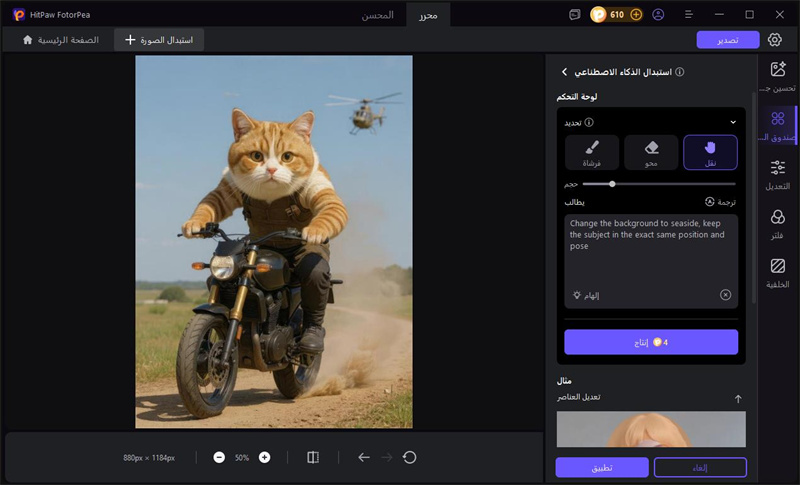Click the gold coin credits icon
The image size is (800, 485).
(x=598, y=15)
